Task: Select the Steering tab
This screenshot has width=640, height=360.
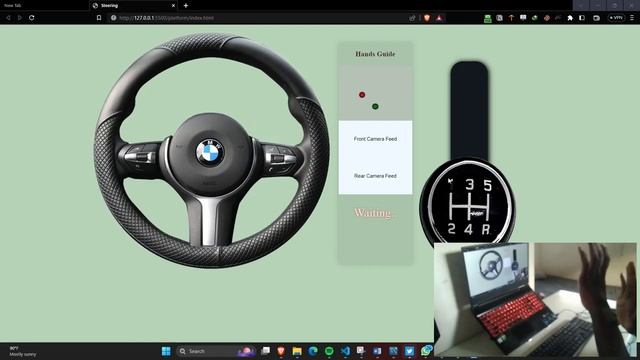Action: coord(133,6)
